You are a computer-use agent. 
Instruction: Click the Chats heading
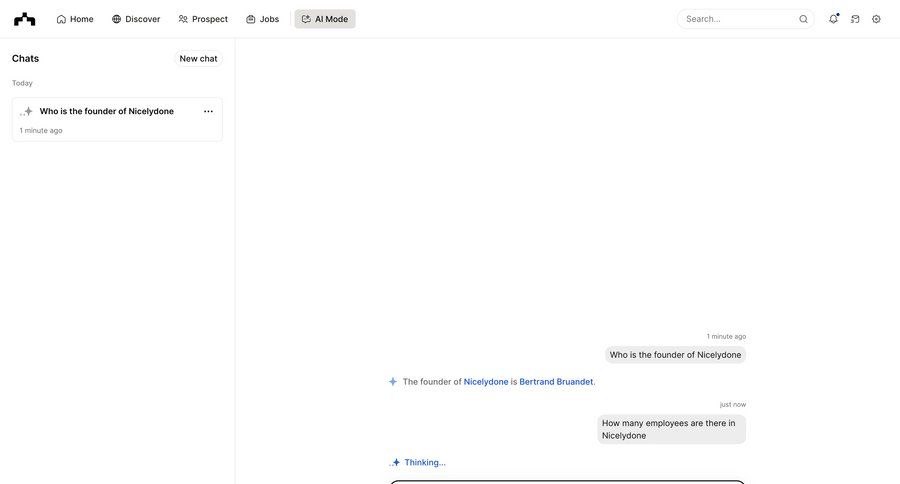pyautogui.click(x=25, y=59)
